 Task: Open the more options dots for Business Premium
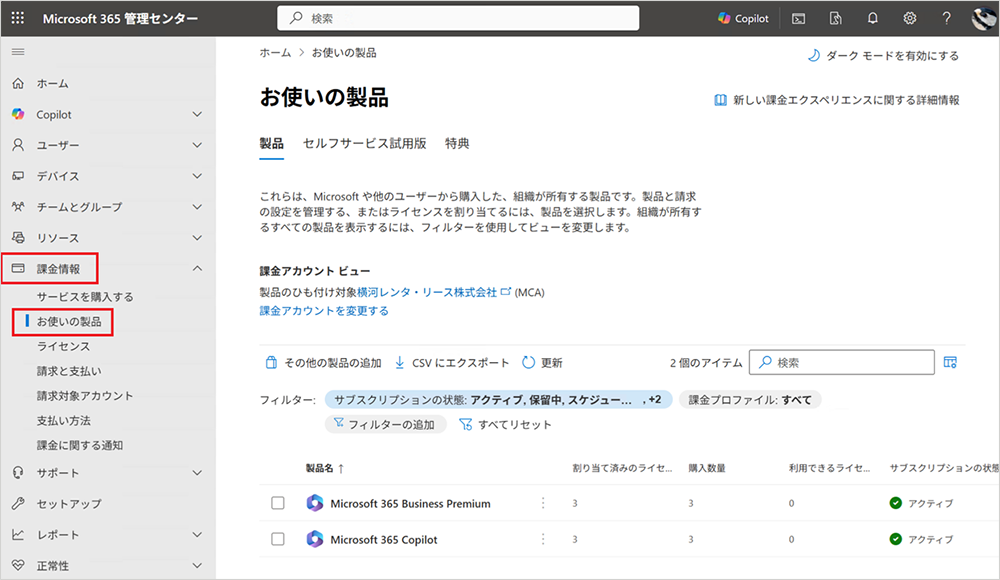tap(543, 503)
